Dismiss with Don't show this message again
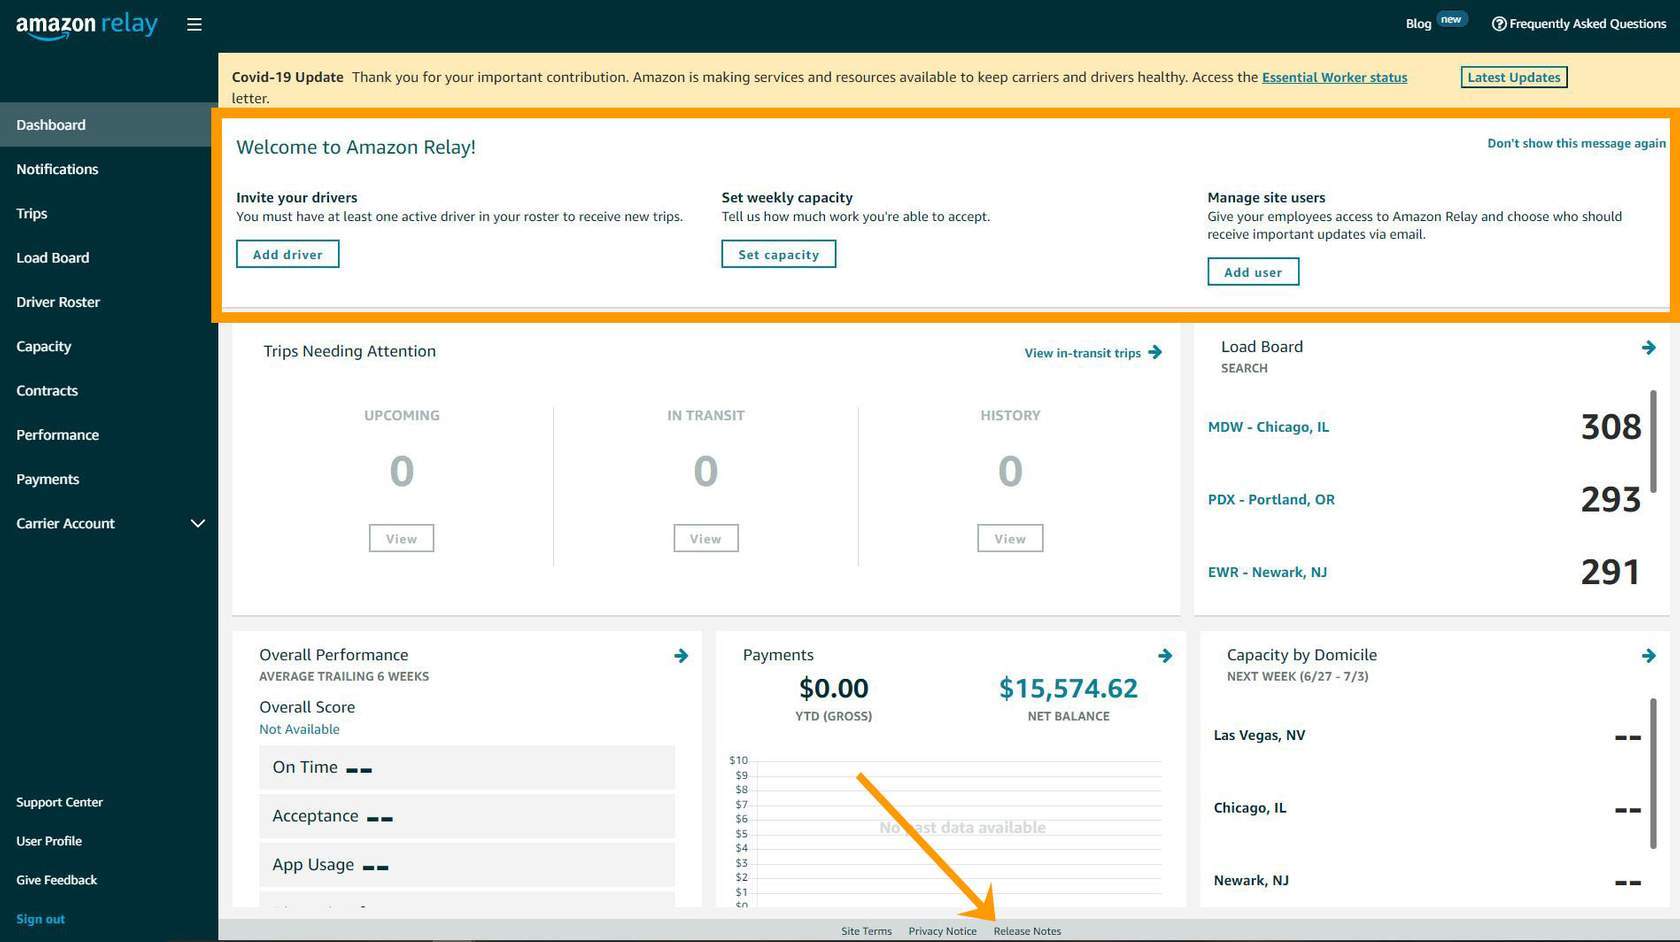This screenshot has width=1680, height=942. [1576, 143]
